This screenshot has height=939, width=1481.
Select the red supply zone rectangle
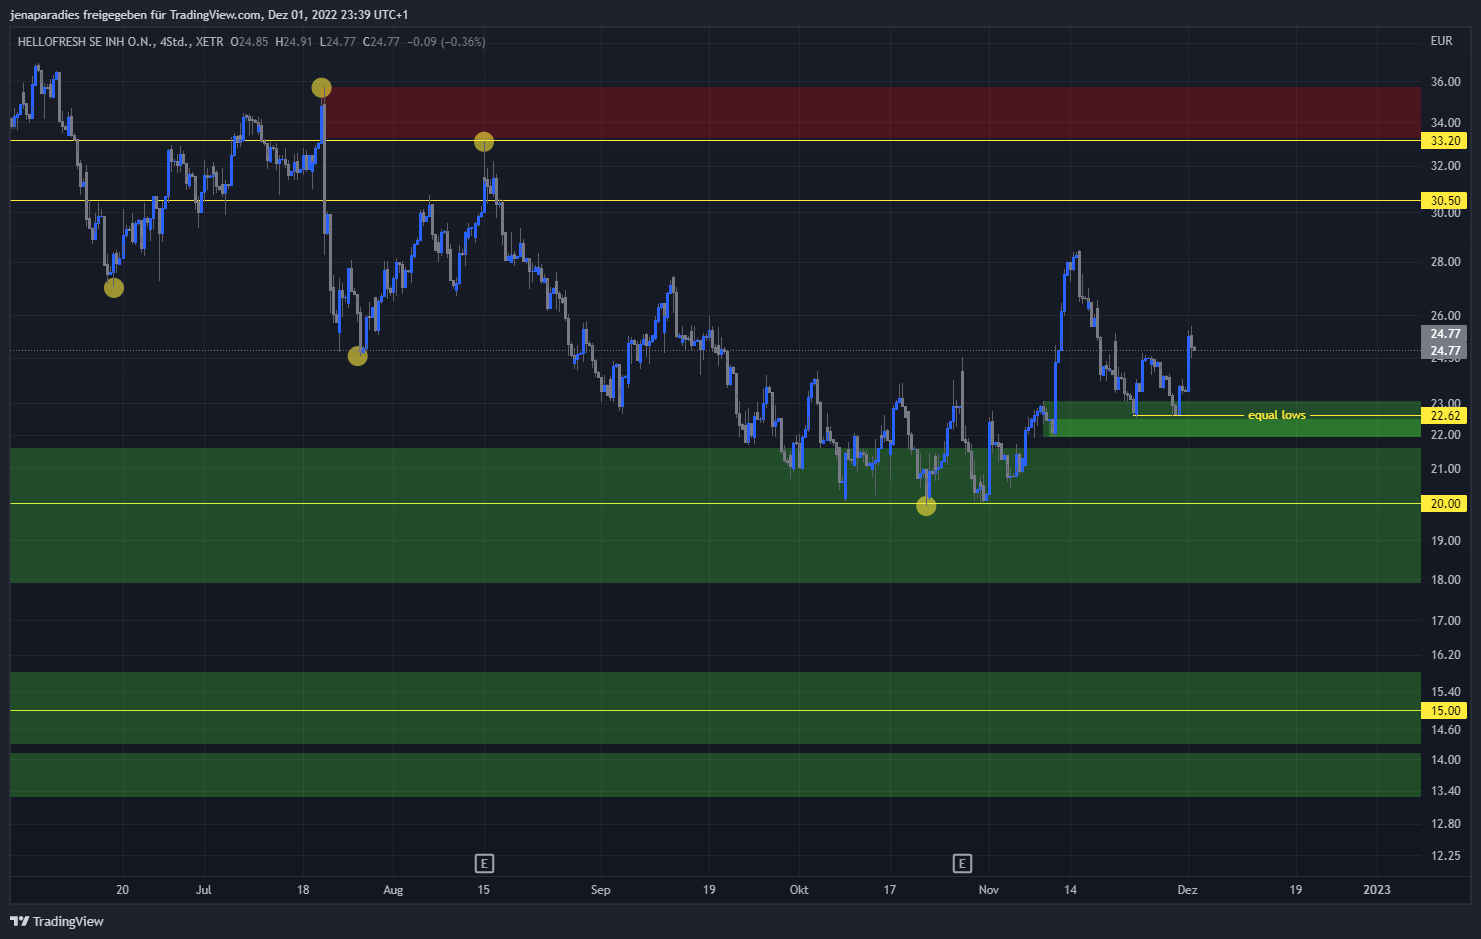click(871, 113)
